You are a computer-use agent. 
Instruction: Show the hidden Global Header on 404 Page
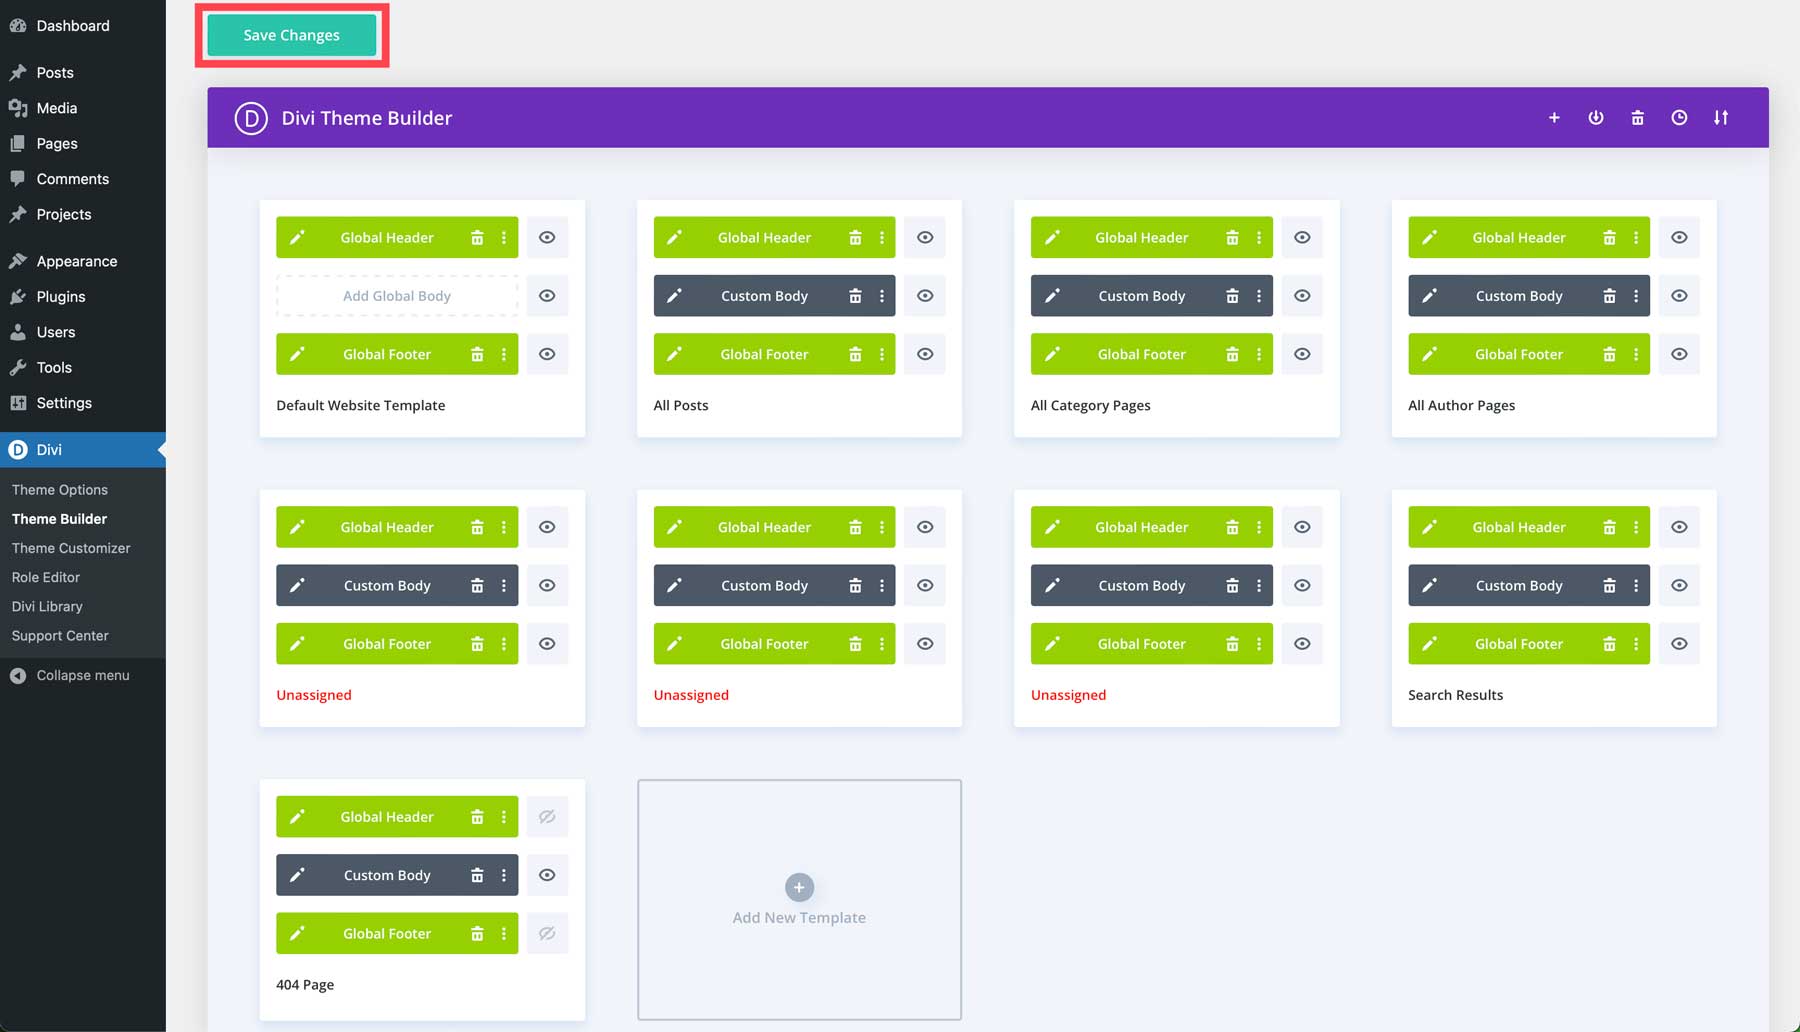coord(547,816)
